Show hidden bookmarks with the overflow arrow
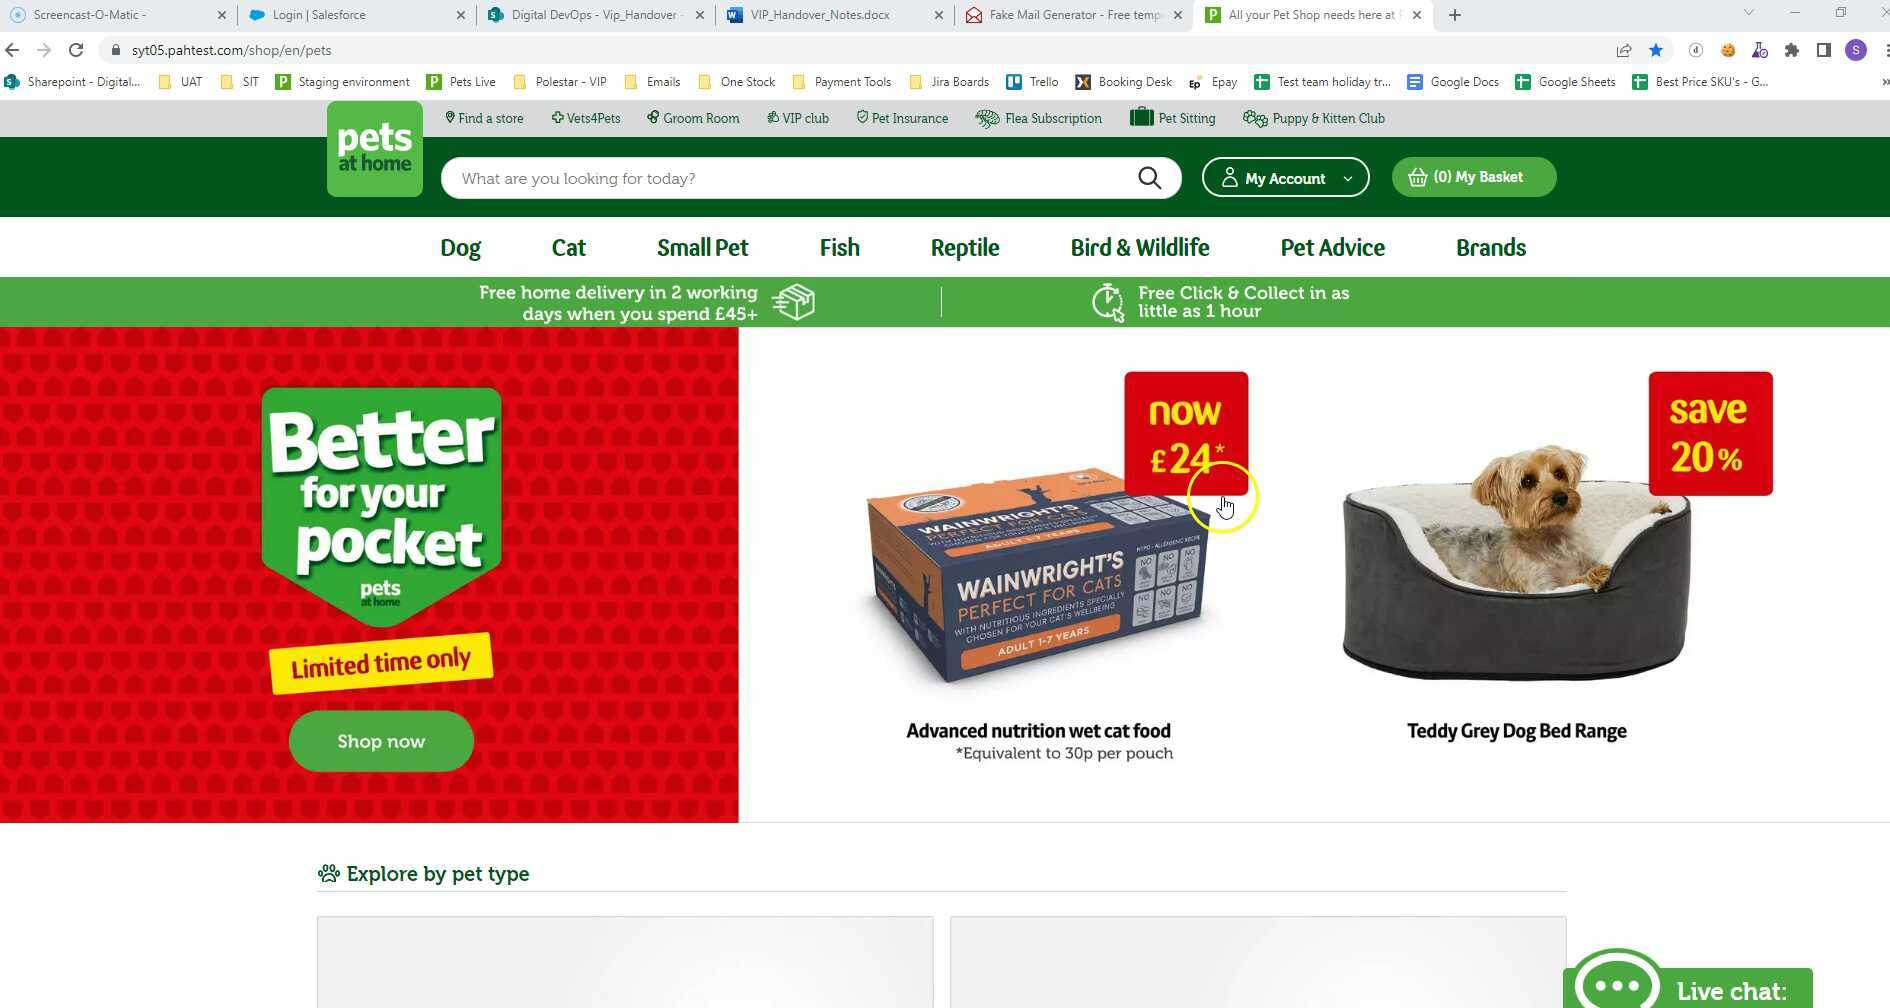 [x=1884, y=82]
